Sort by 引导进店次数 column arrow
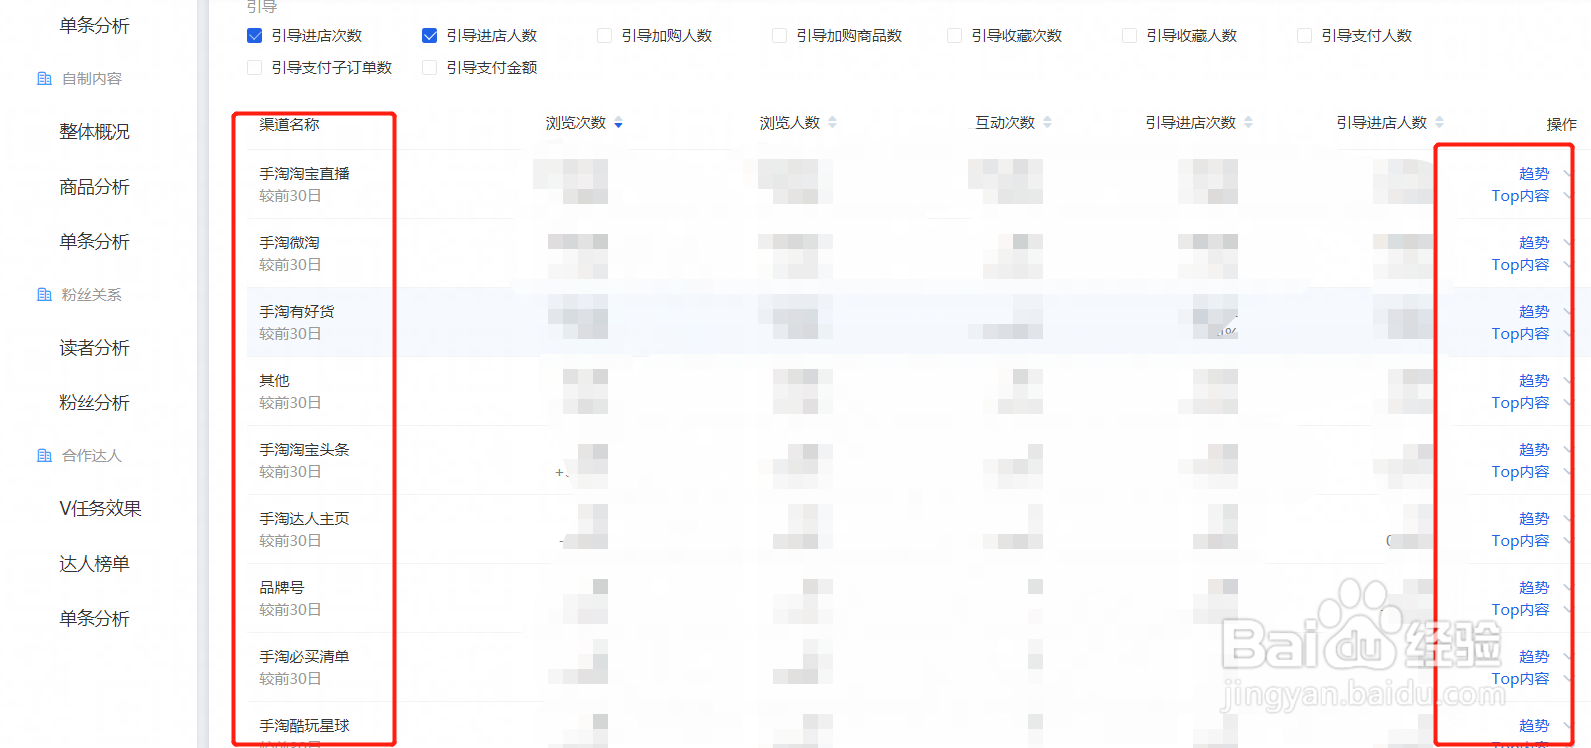 coord(1249,123)
